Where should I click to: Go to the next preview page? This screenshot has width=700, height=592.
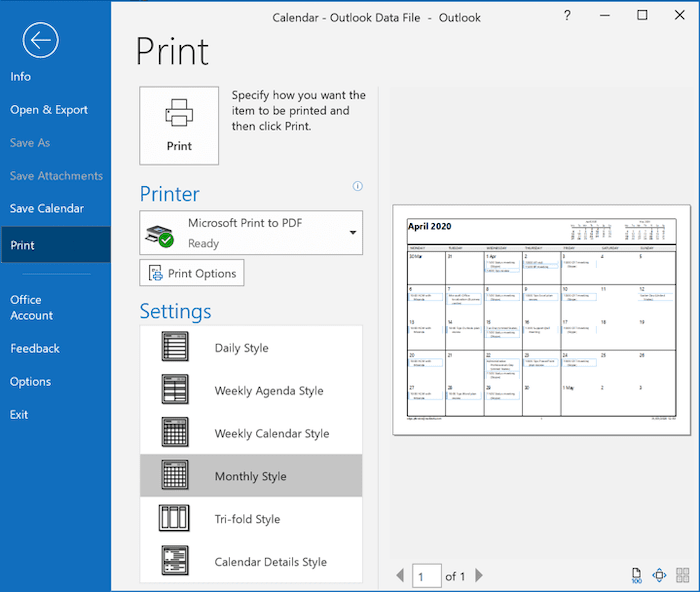[479, 575]
